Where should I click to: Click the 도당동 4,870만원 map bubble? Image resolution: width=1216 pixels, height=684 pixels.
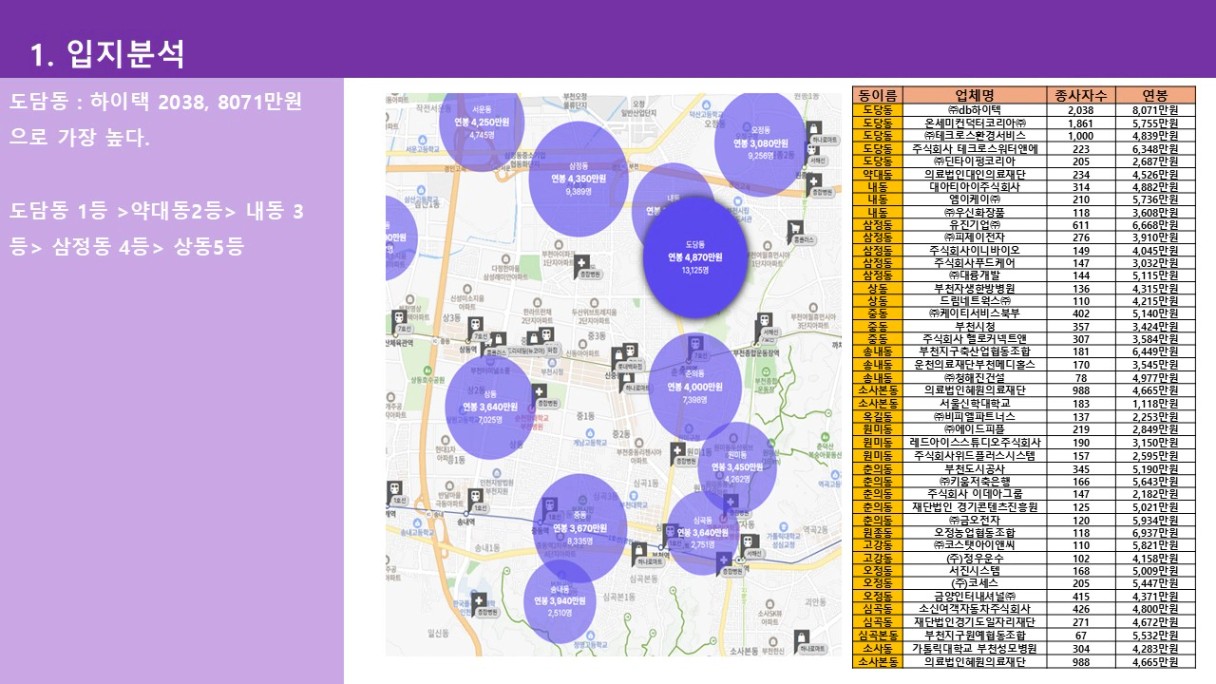[695, 256]
